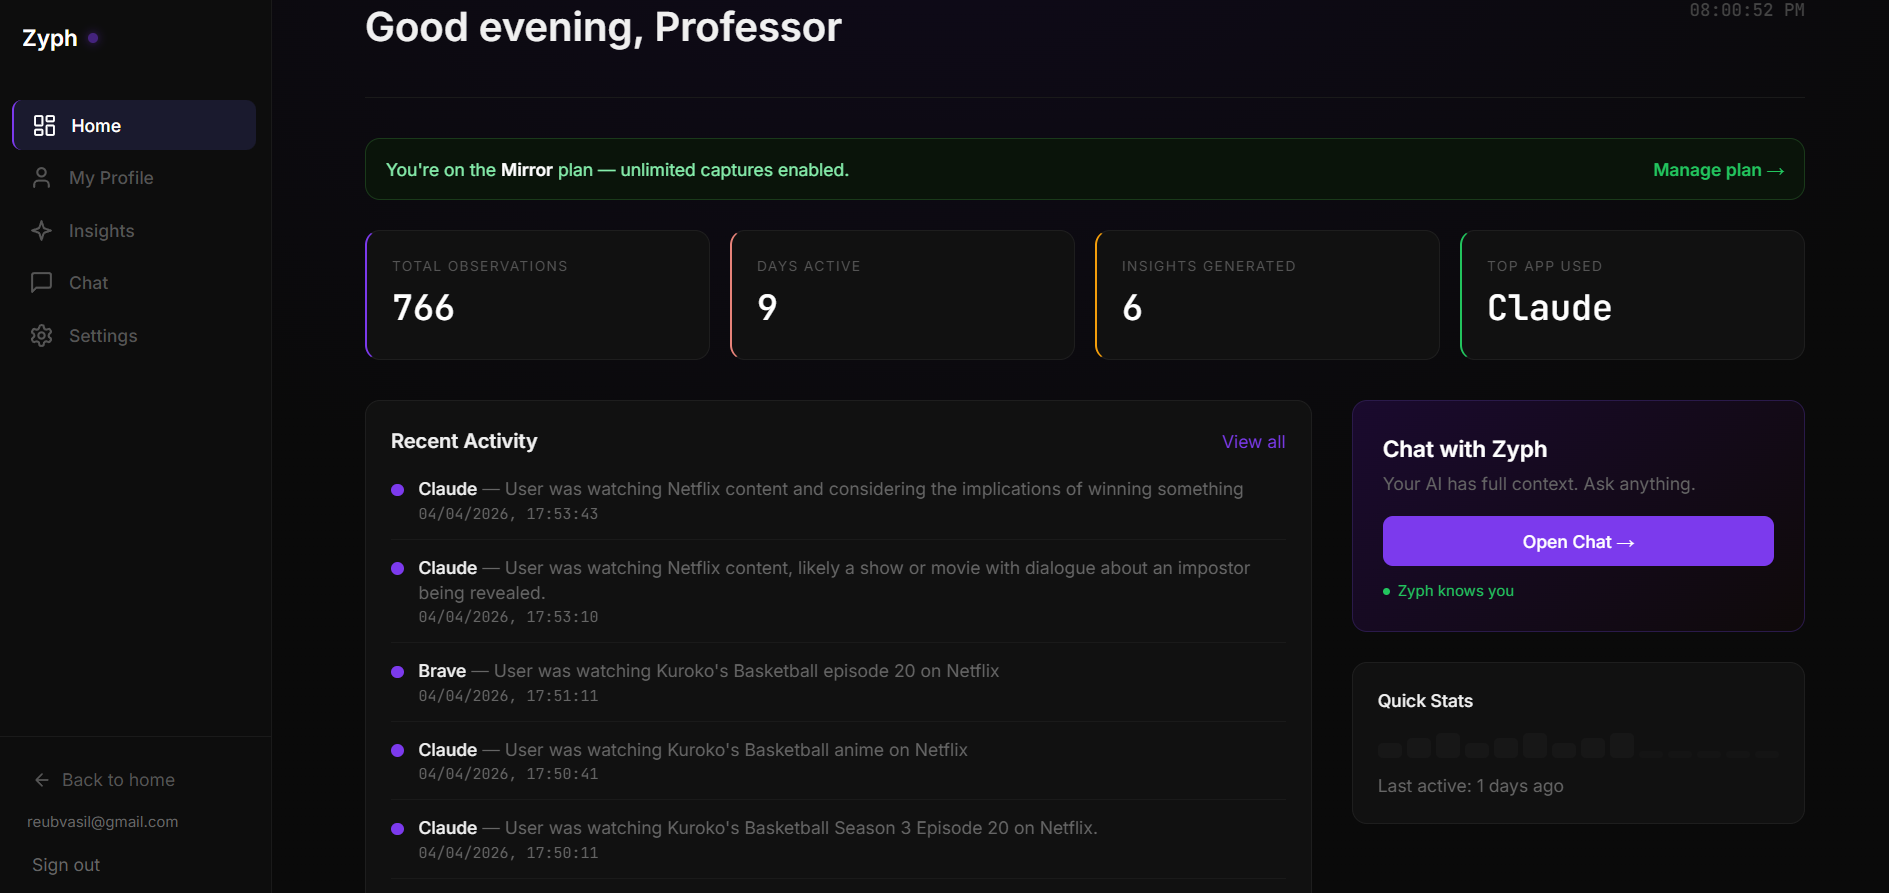Image resolution: width=1889 pixels, height=893 pixels.
Task: Select the Days Active card
Action: pyautogui.click(x=903, y=295)
